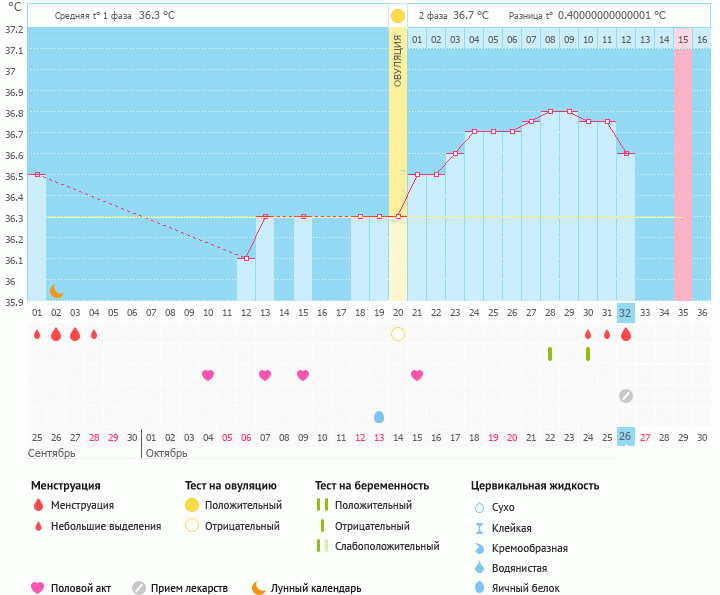Screen dimensions: 720x595
Task: Click the heart icon on cycle day 10
Action: pyautogui.click(x=208, y=375)
